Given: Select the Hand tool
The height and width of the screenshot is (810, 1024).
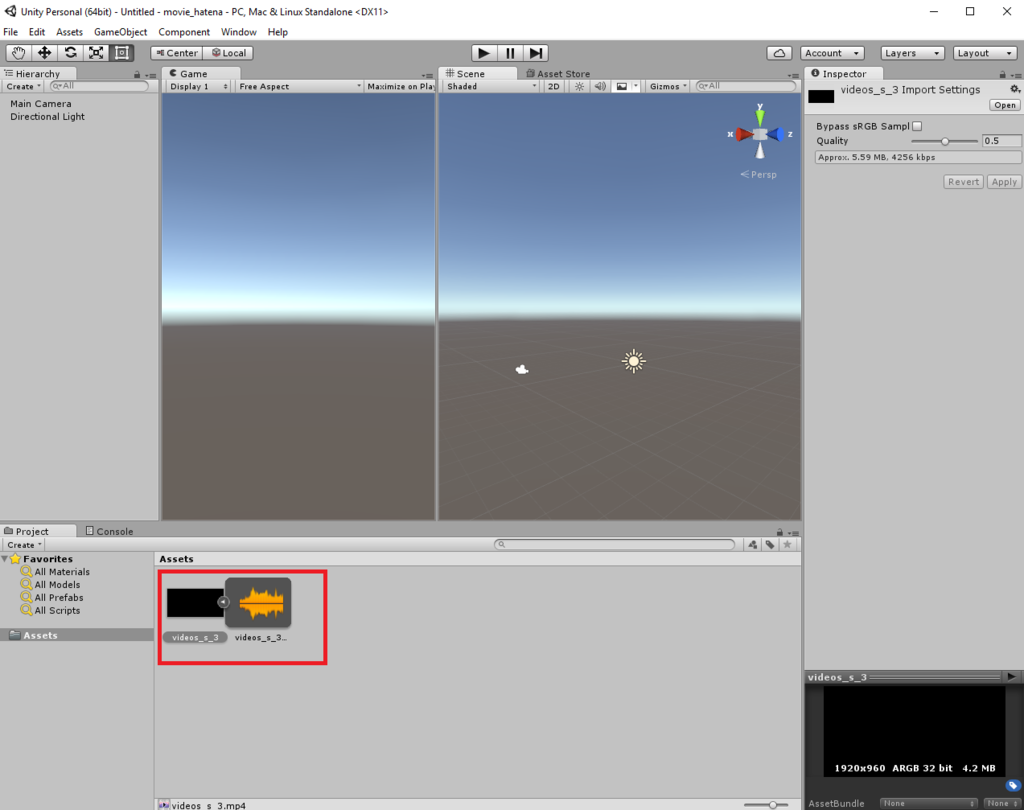Looking at the screenshot, I should (18, 53).
